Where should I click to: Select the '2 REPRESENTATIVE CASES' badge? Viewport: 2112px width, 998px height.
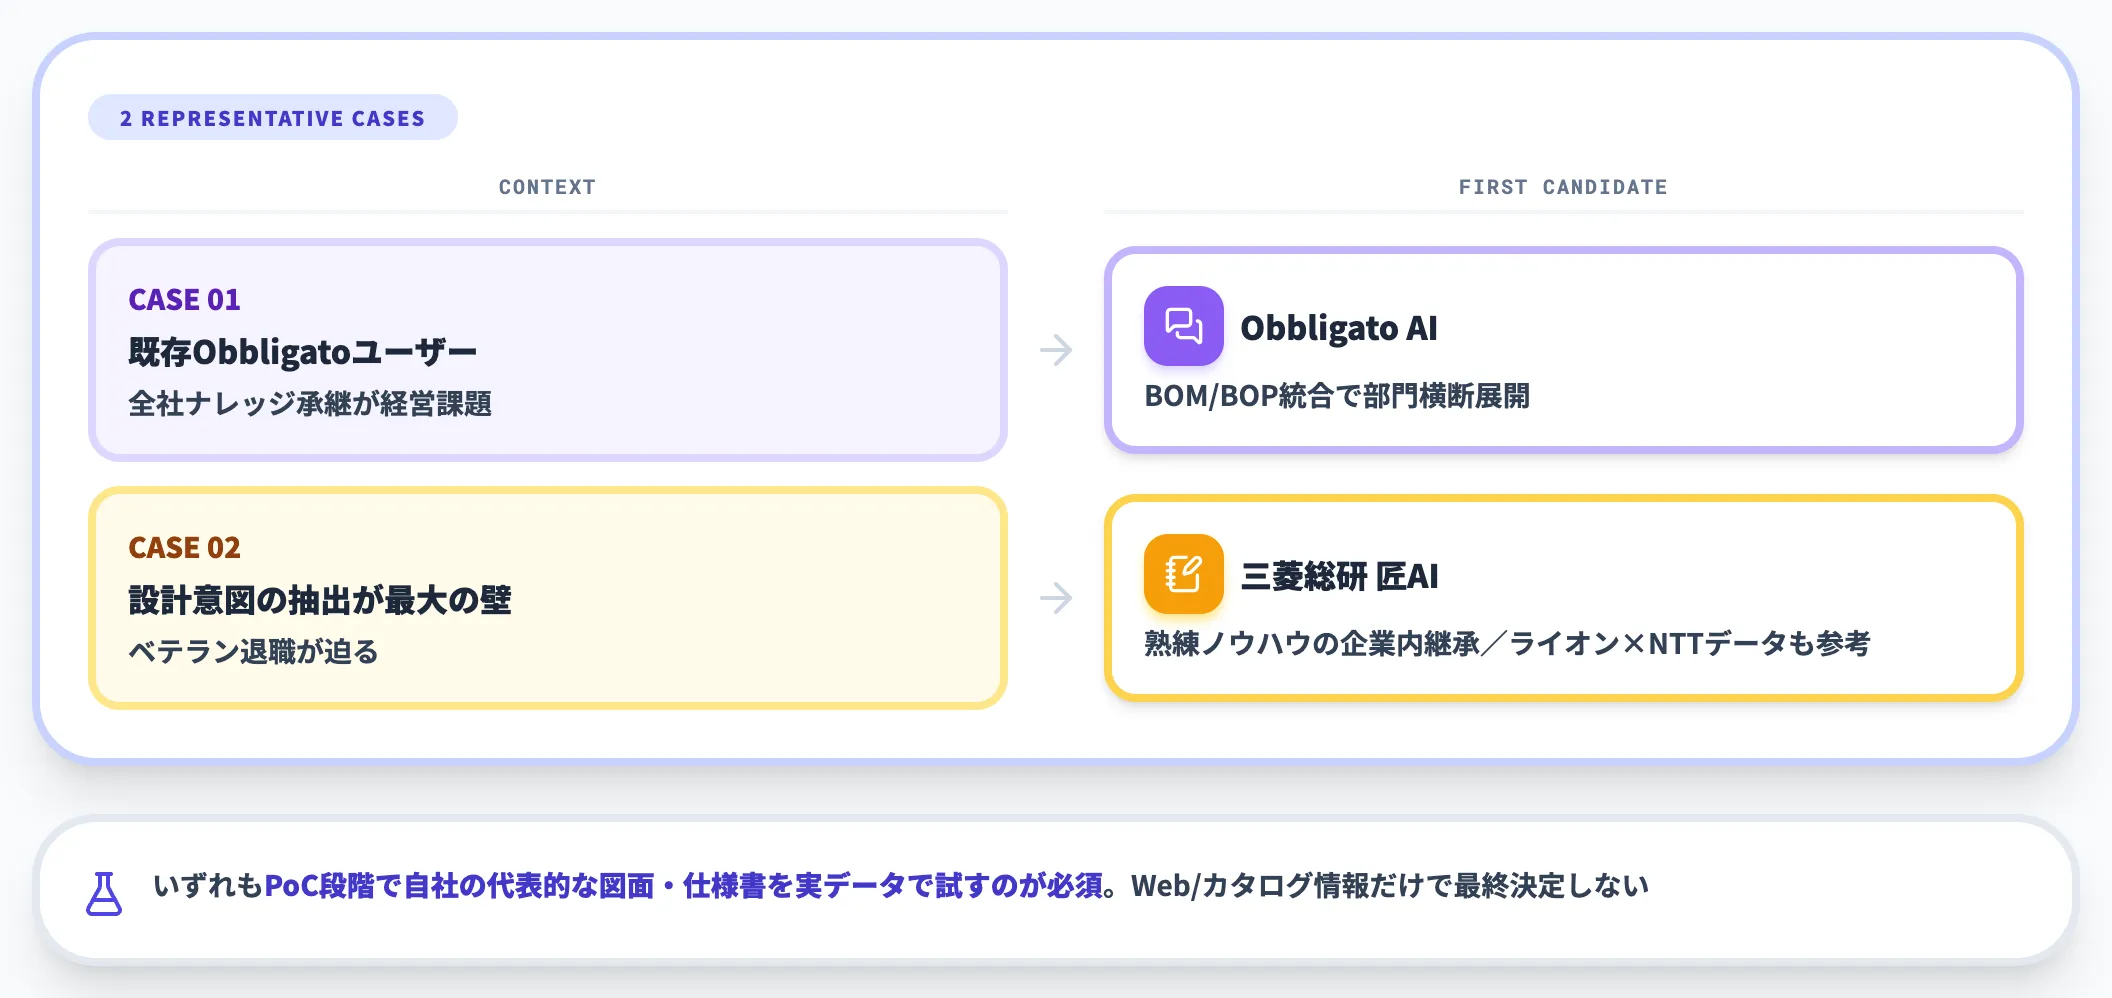point(272,118)
